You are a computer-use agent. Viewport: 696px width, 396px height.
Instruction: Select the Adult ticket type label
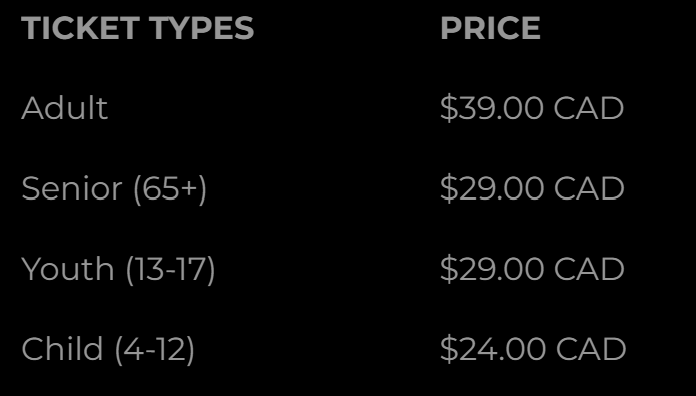coord(65,108)
